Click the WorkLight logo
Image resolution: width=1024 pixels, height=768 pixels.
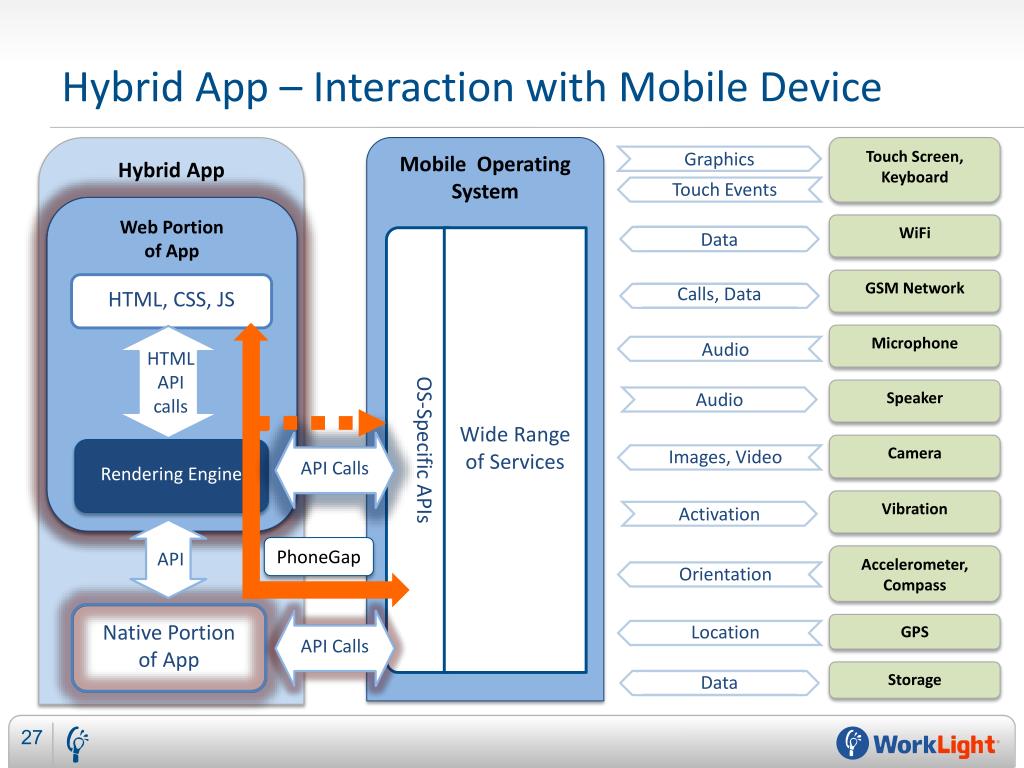pos(916,744)
